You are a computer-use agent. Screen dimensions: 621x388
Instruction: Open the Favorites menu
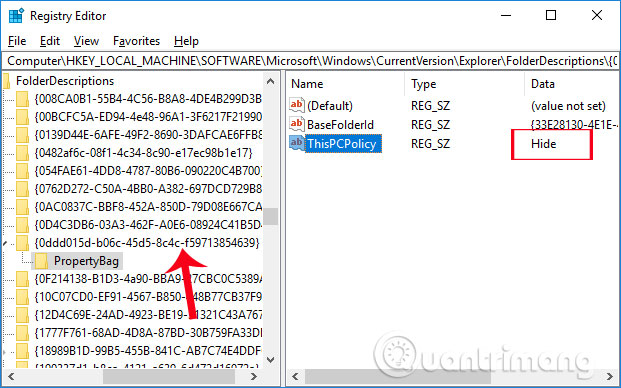point(136,41)
